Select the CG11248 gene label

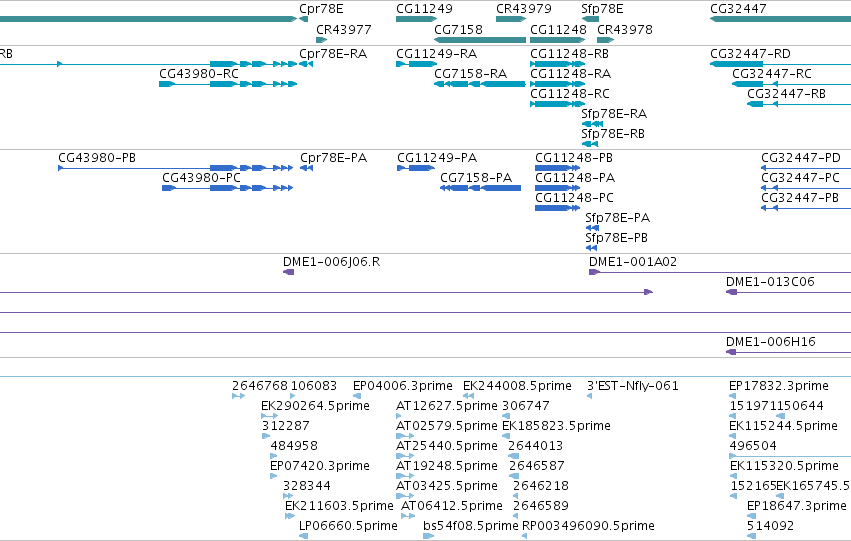coord(558,29)
